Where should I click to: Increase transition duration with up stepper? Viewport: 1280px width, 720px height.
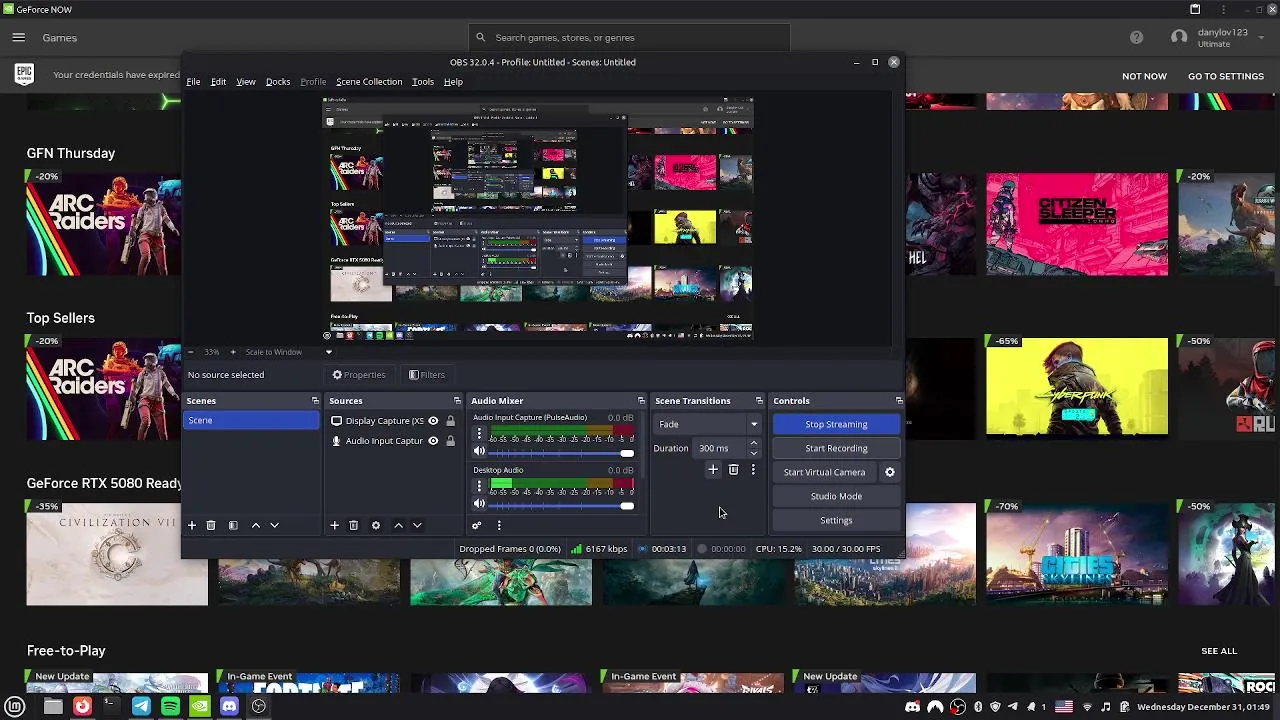[753, 443]
